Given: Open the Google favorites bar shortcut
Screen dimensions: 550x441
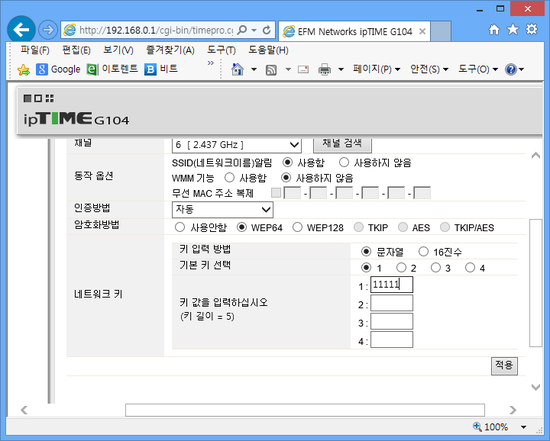Looking at the screenshot, I should pyautogui.click(x=58, y=69).
